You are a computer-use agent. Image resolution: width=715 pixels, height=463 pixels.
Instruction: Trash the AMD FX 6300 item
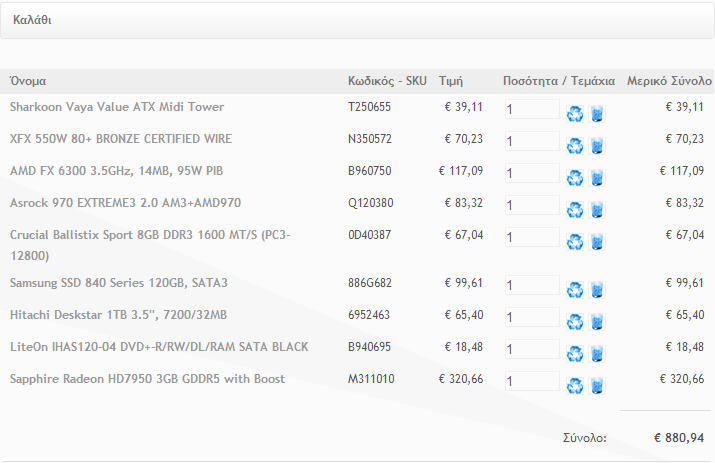coord(597,178)
